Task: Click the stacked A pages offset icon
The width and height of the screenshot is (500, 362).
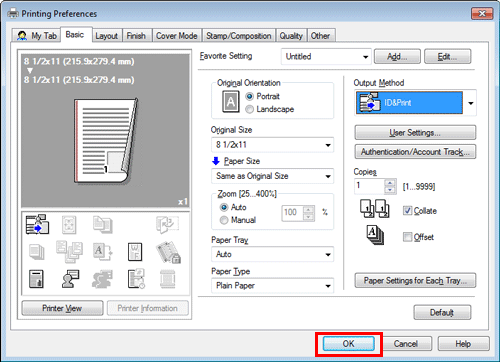Action: [375, 235]
